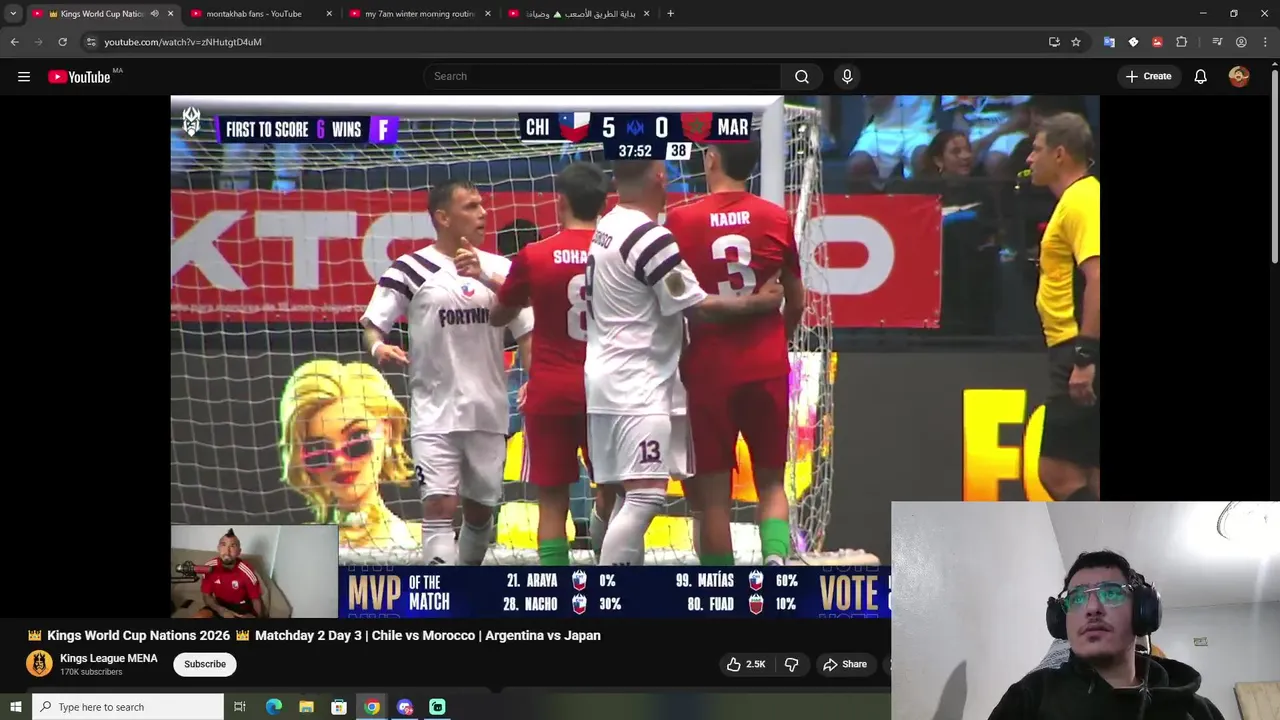Start voice search with the microphone
1280x720 pixels.
coord(847,76)
